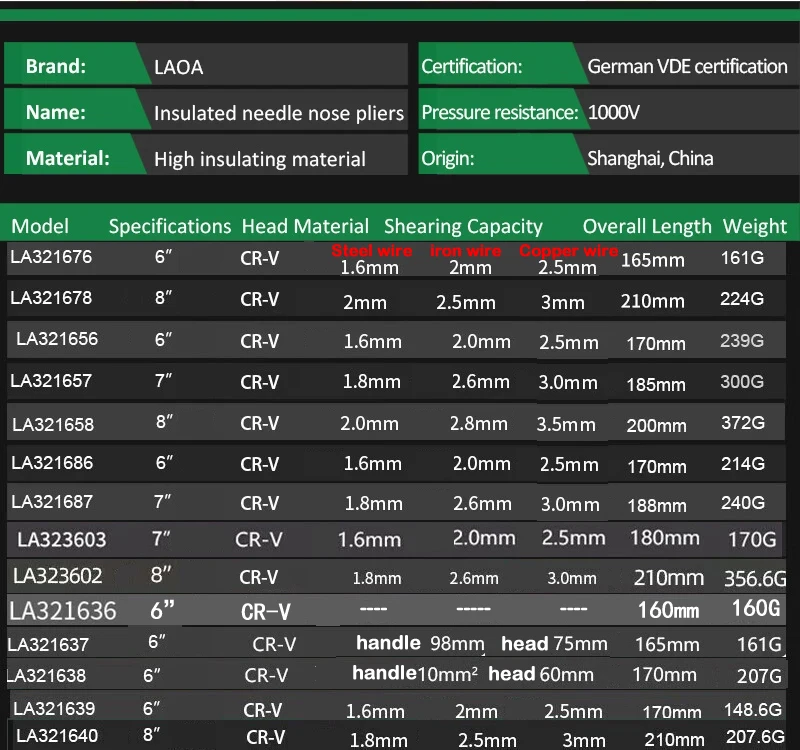This screenshot has height=750, width=800.
Task: Click the 239G weight value
Action: click(742, 341)
